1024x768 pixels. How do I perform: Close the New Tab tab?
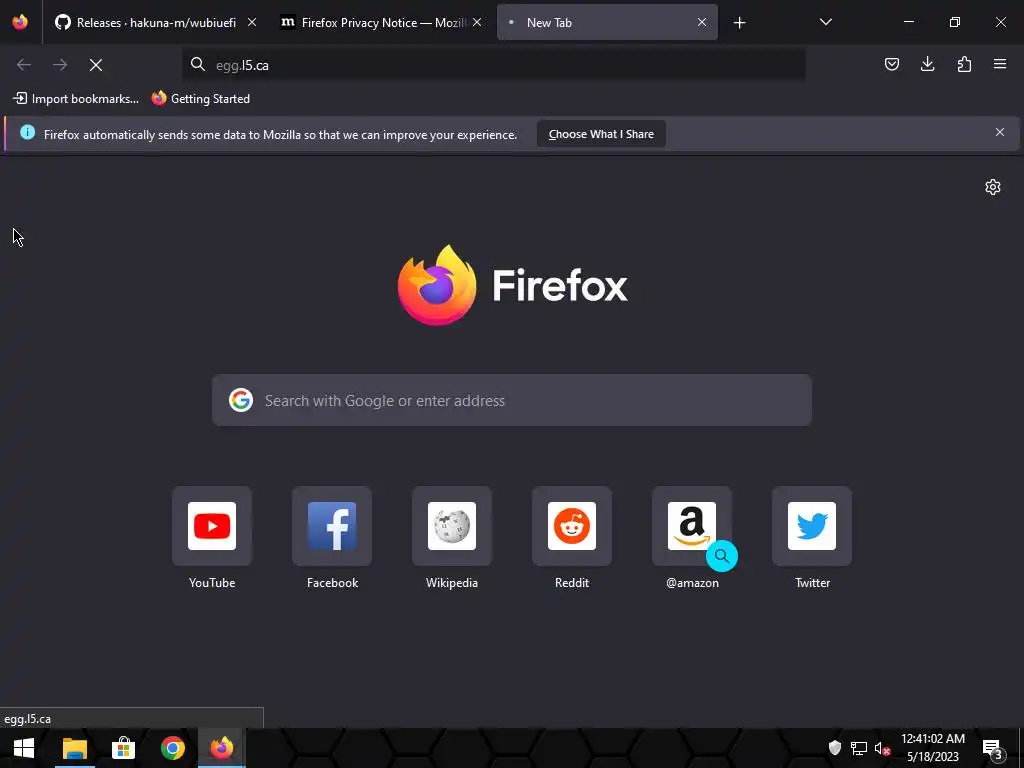pyautogui.click(x=702, y=22)
